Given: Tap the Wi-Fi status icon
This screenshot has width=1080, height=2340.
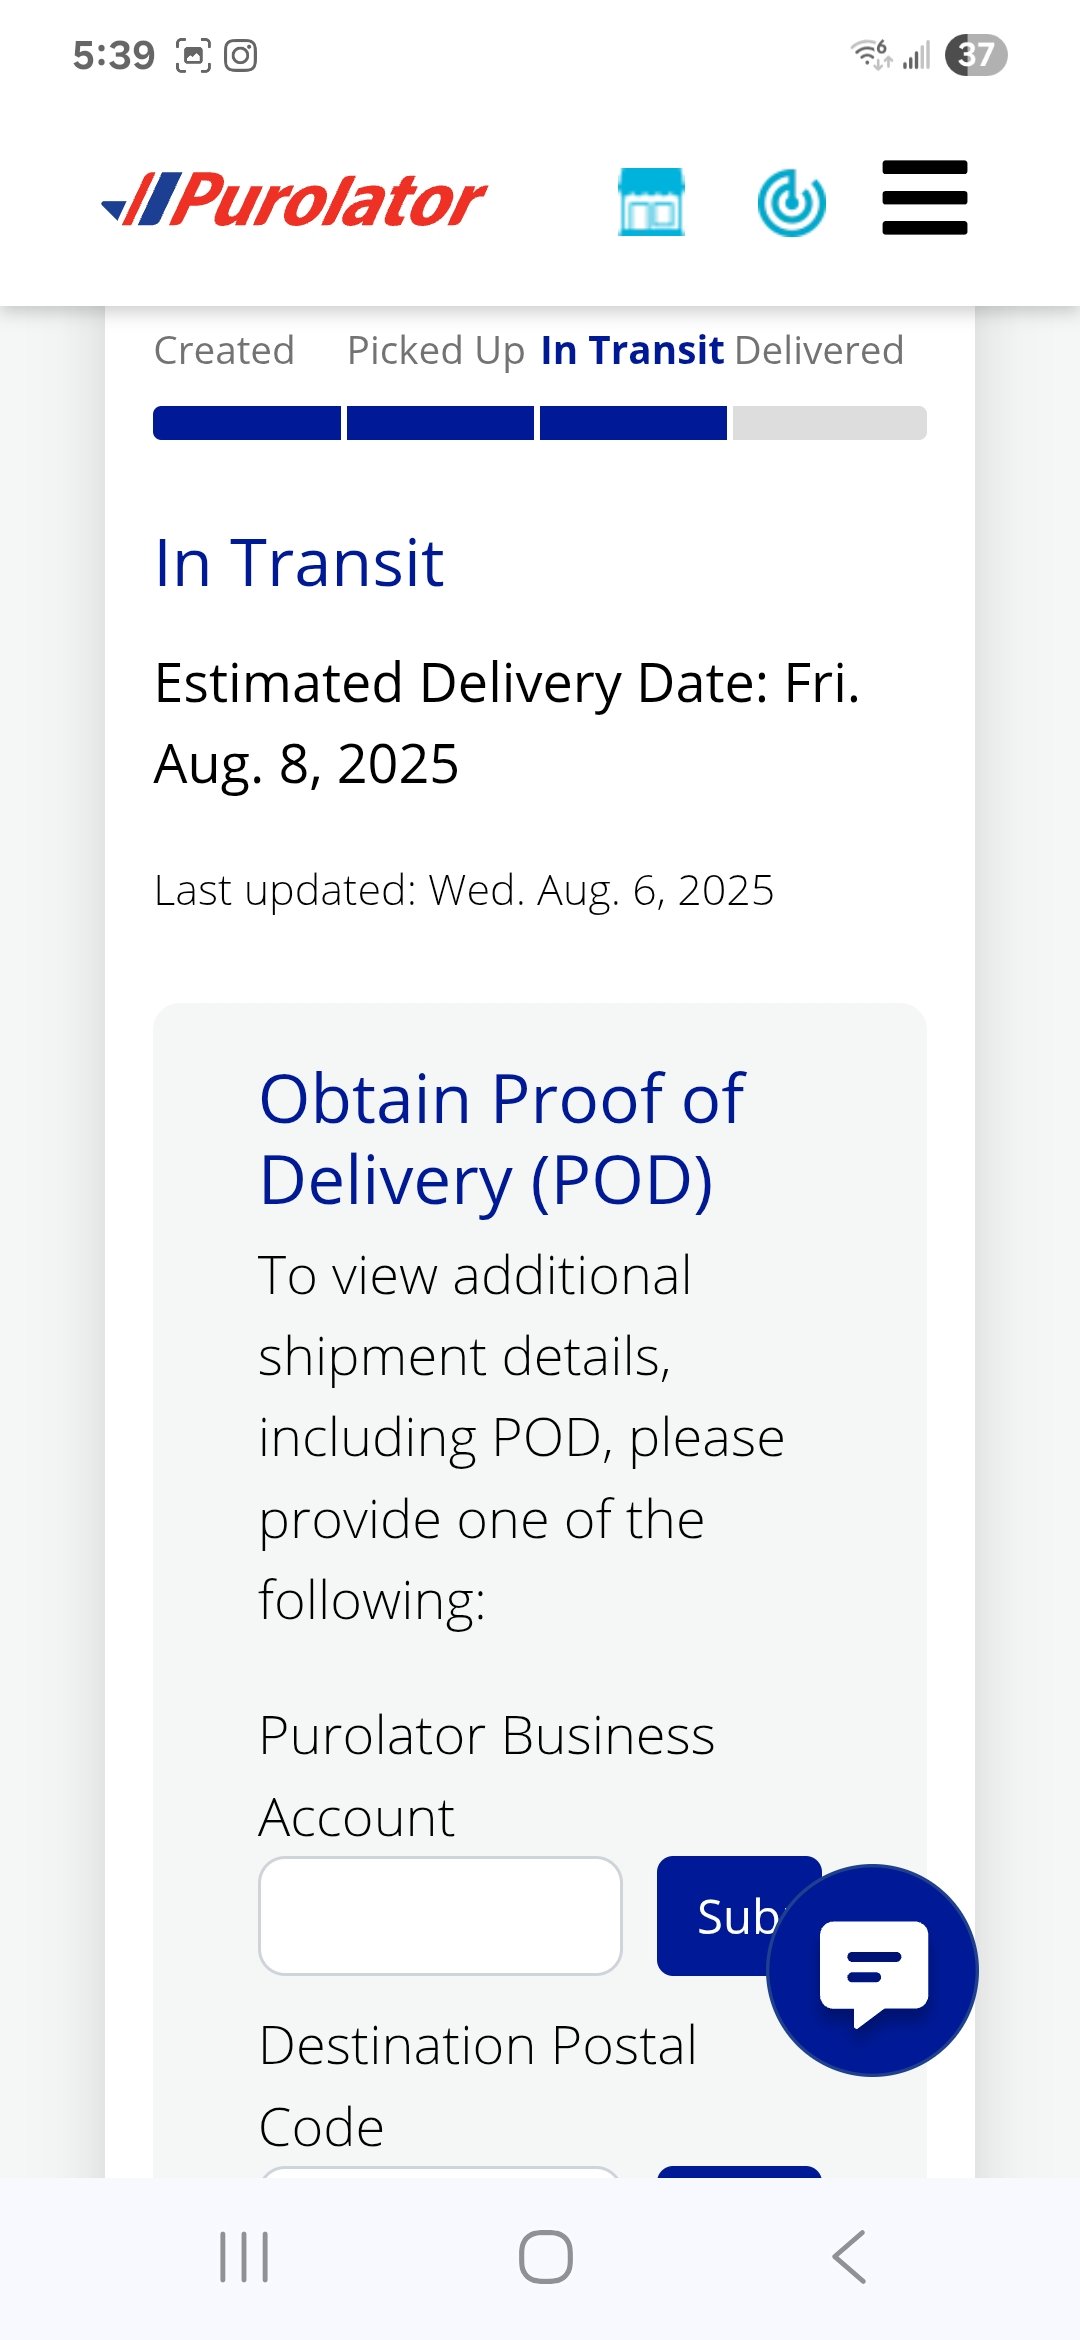Looking at the screenshot, I should [x=871, y=54].
